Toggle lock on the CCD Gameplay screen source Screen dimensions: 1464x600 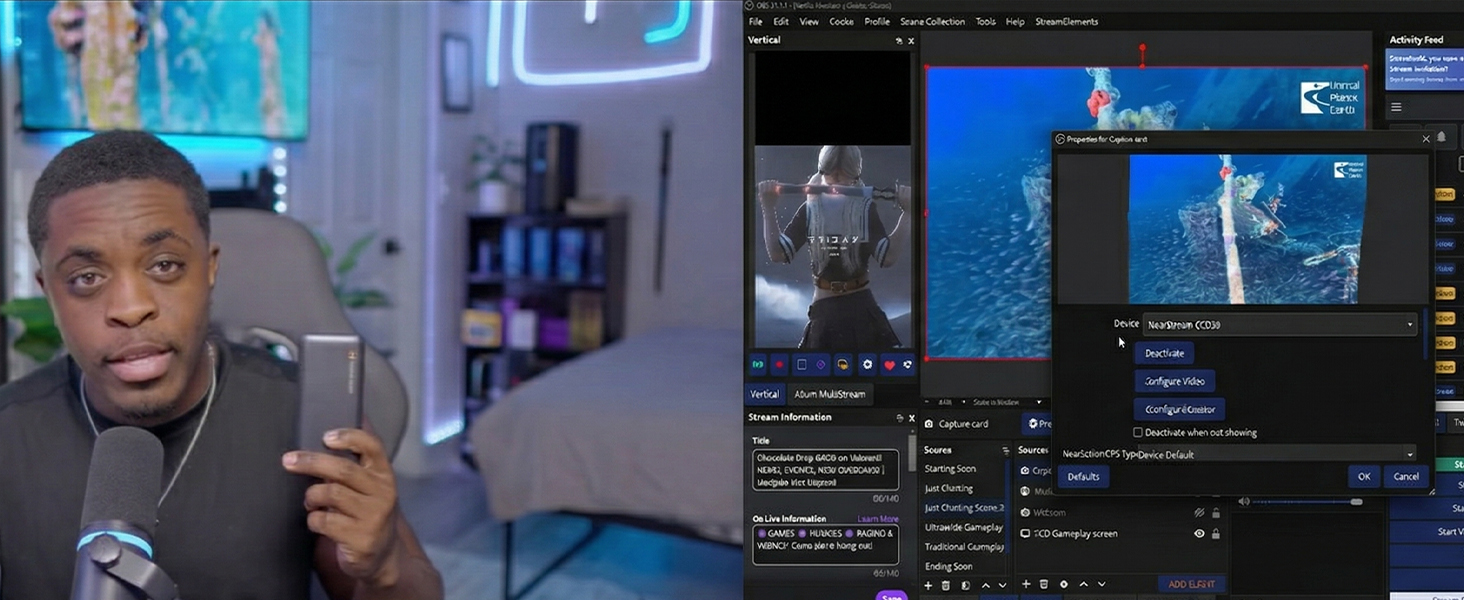[x=1216, y=534]
